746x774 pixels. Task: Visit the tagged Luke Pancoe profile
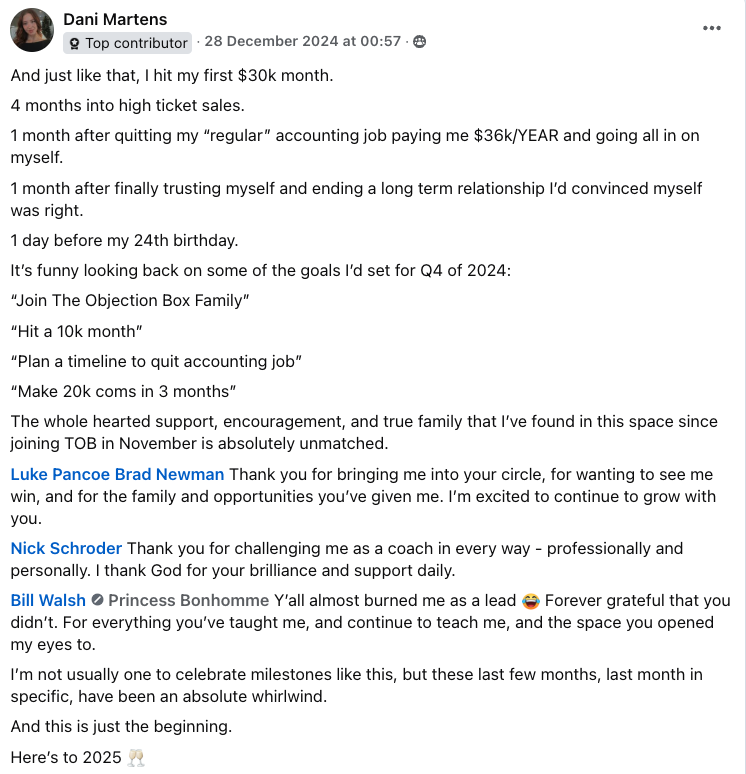60,474
